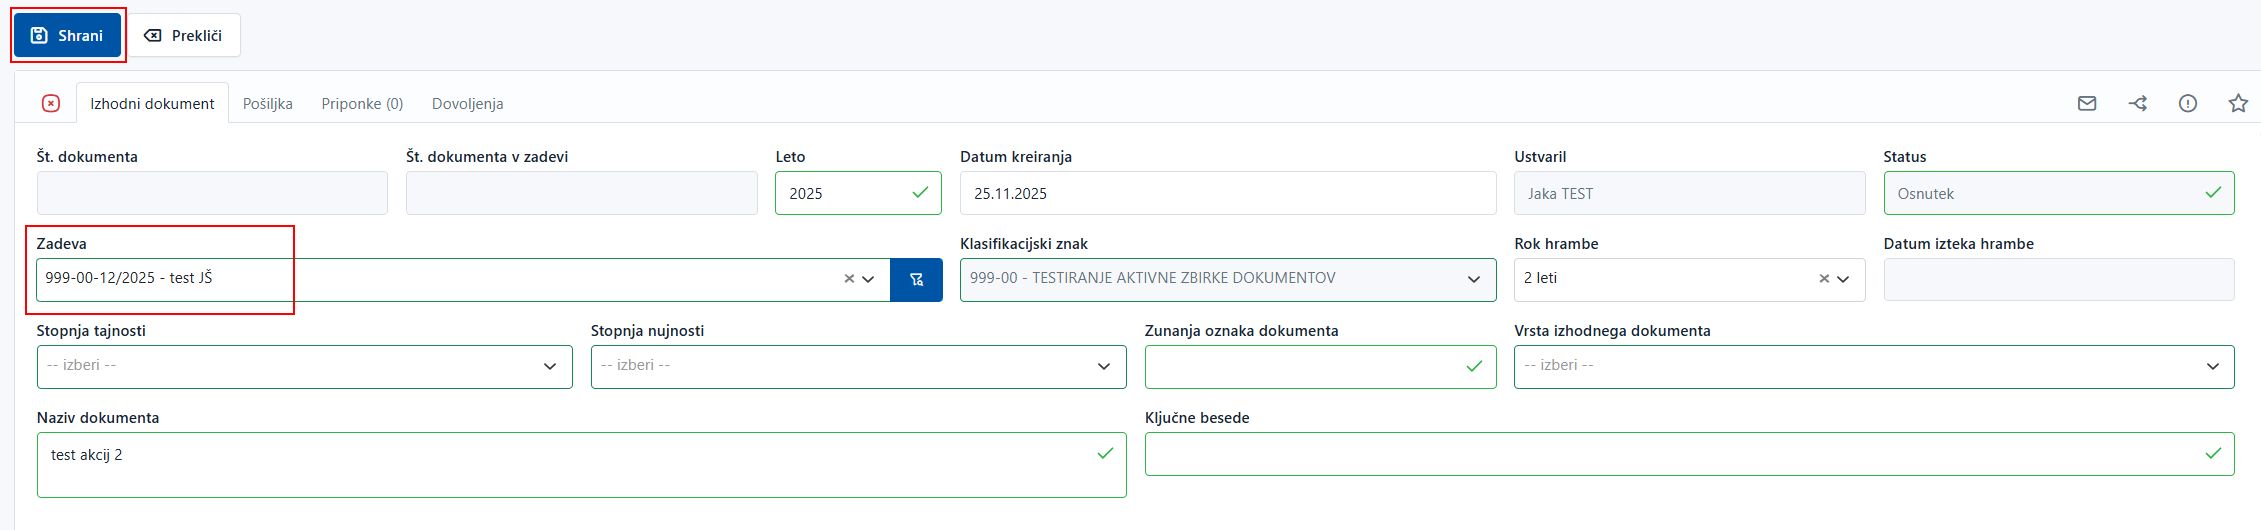Clear the Zadeva field selection

[849, 279]
